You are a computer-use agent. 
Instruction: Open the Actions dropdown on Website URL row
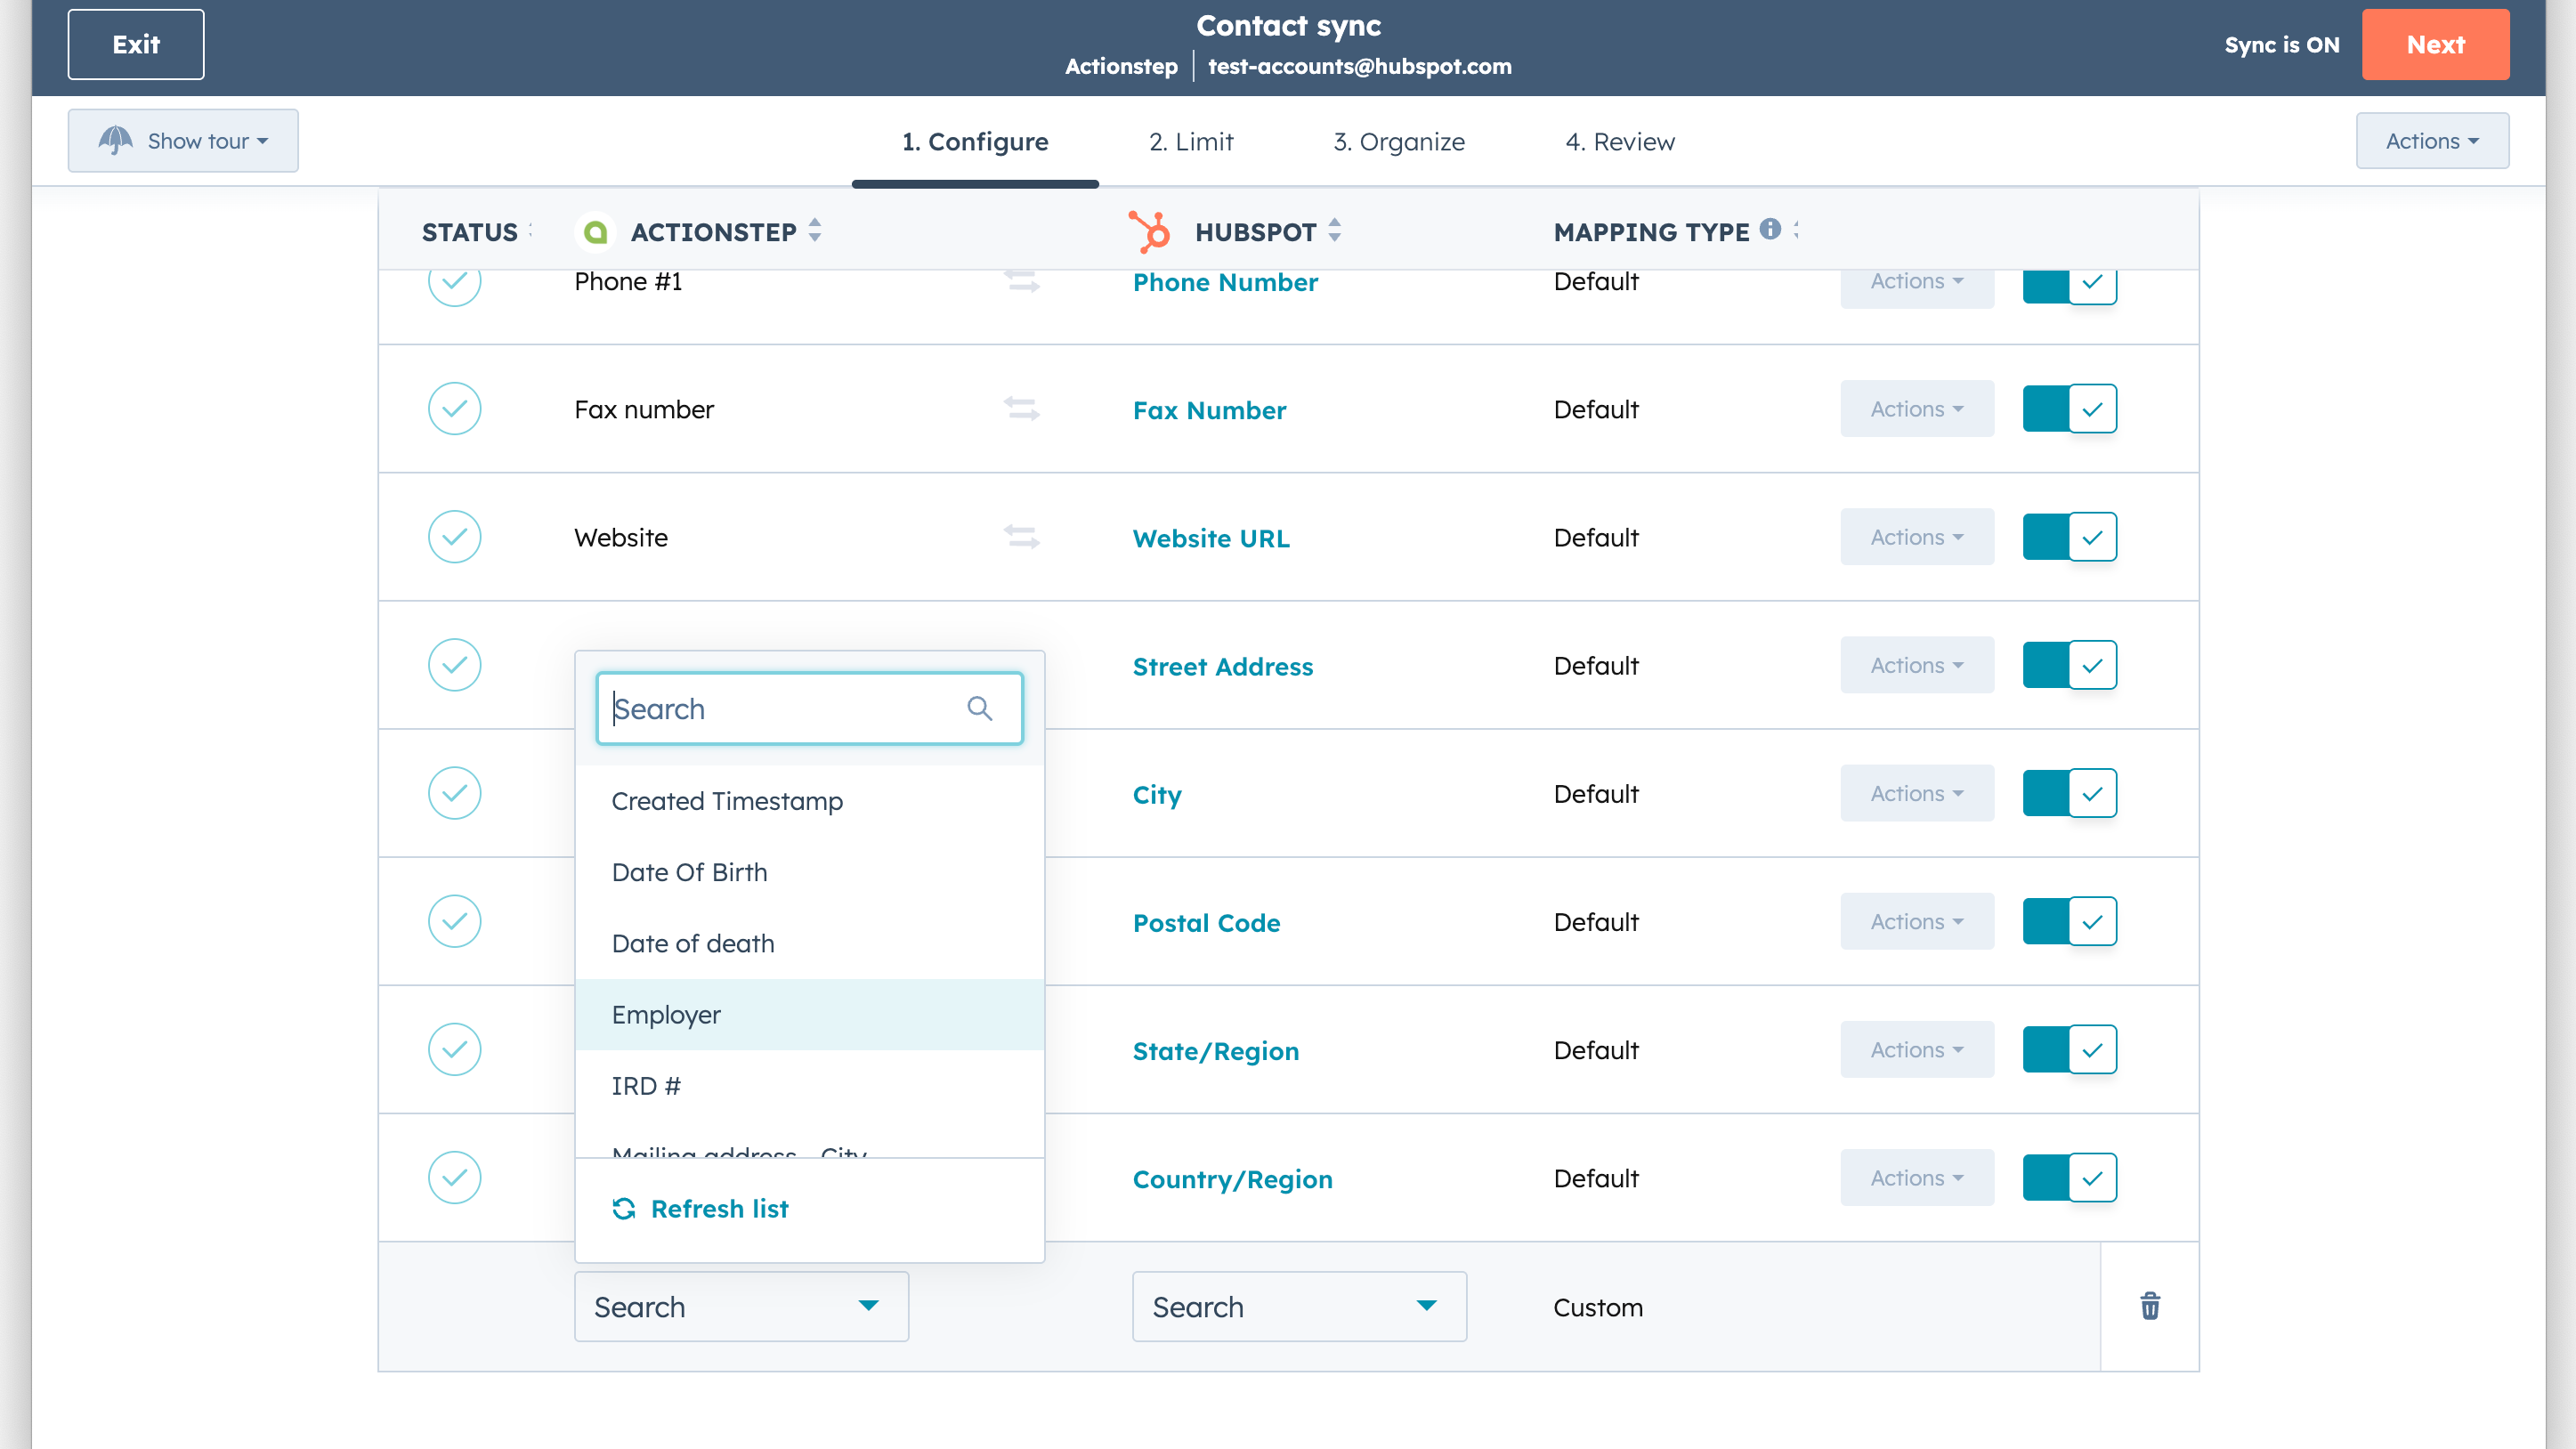point(1916,537)
